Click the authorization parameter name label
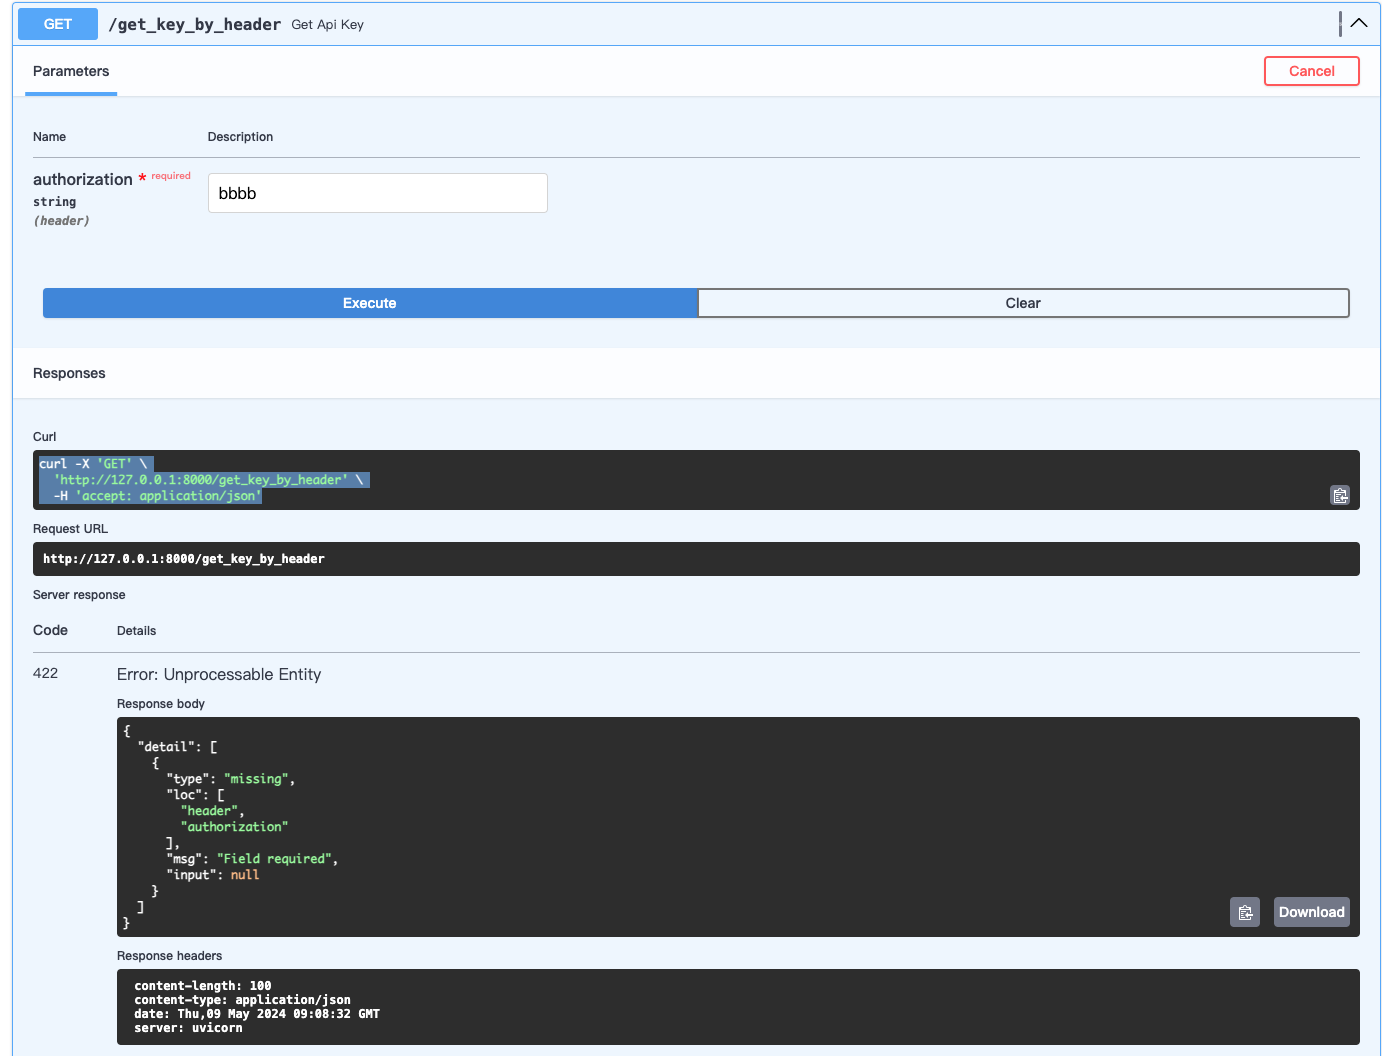The image size is (1382, 1056). coord(83,179)
